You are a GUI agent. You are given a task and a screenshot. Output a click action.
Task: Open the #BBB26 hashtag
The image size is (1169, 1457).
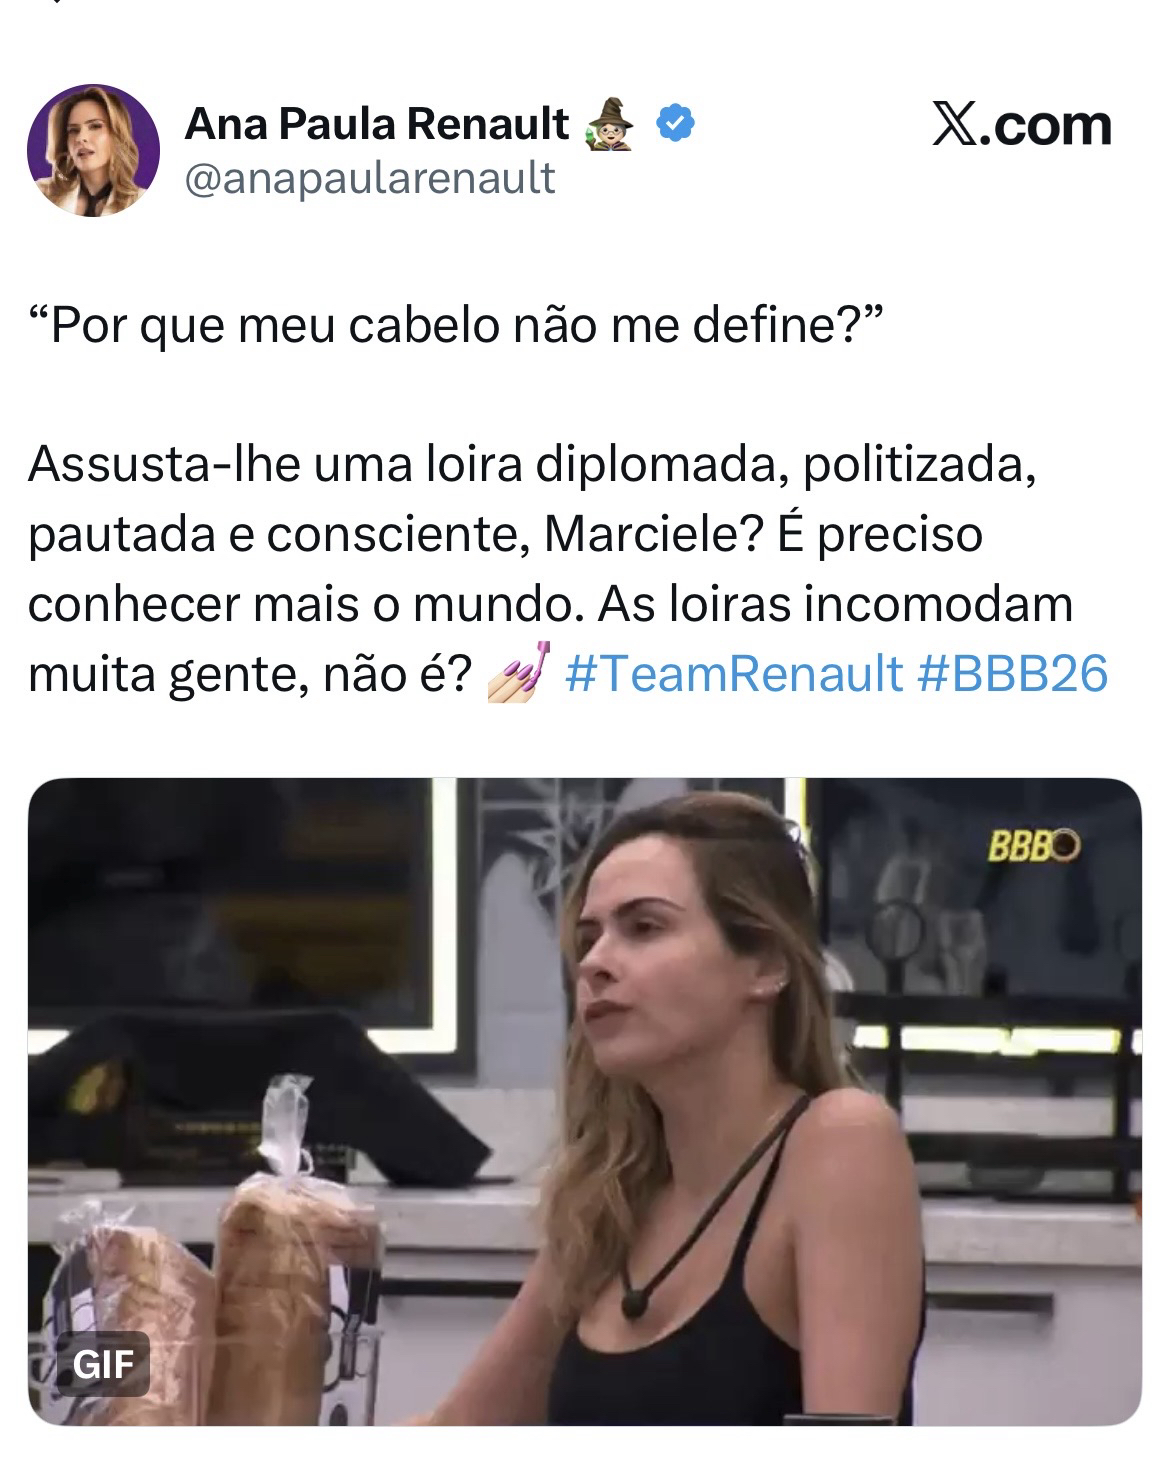[x=1012, y=673]
